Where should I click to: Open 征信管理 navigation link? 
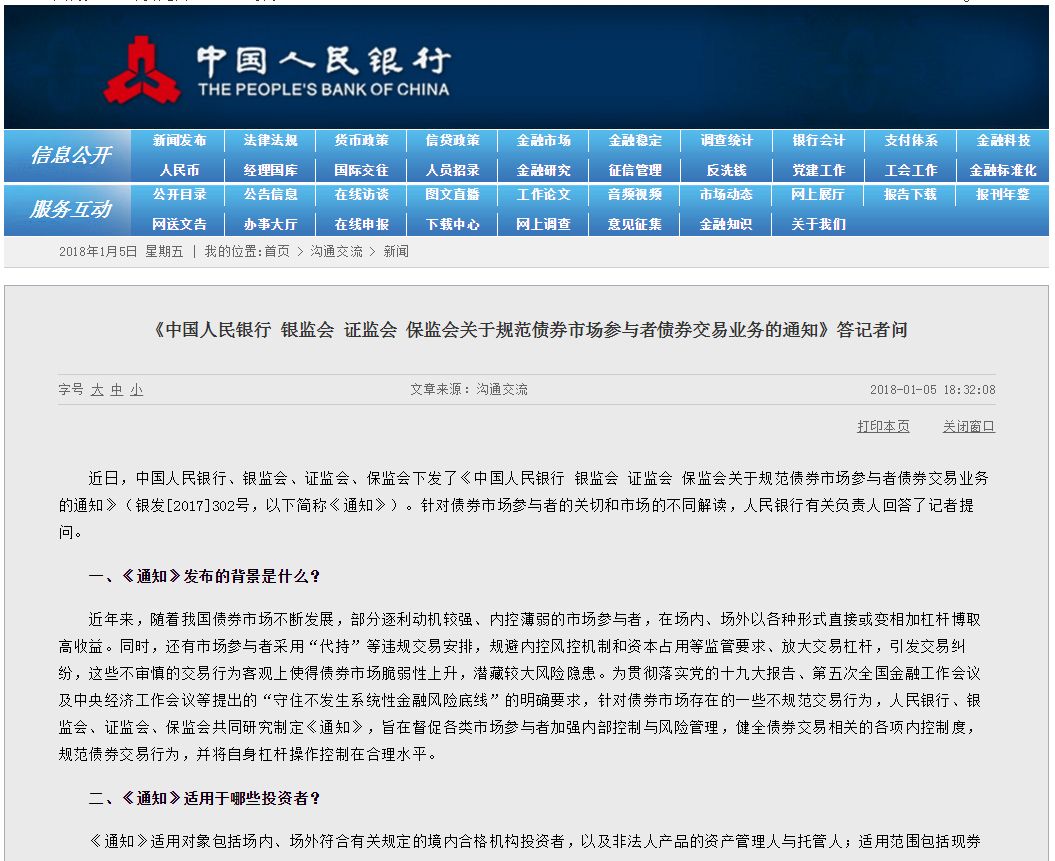point(635,170)
